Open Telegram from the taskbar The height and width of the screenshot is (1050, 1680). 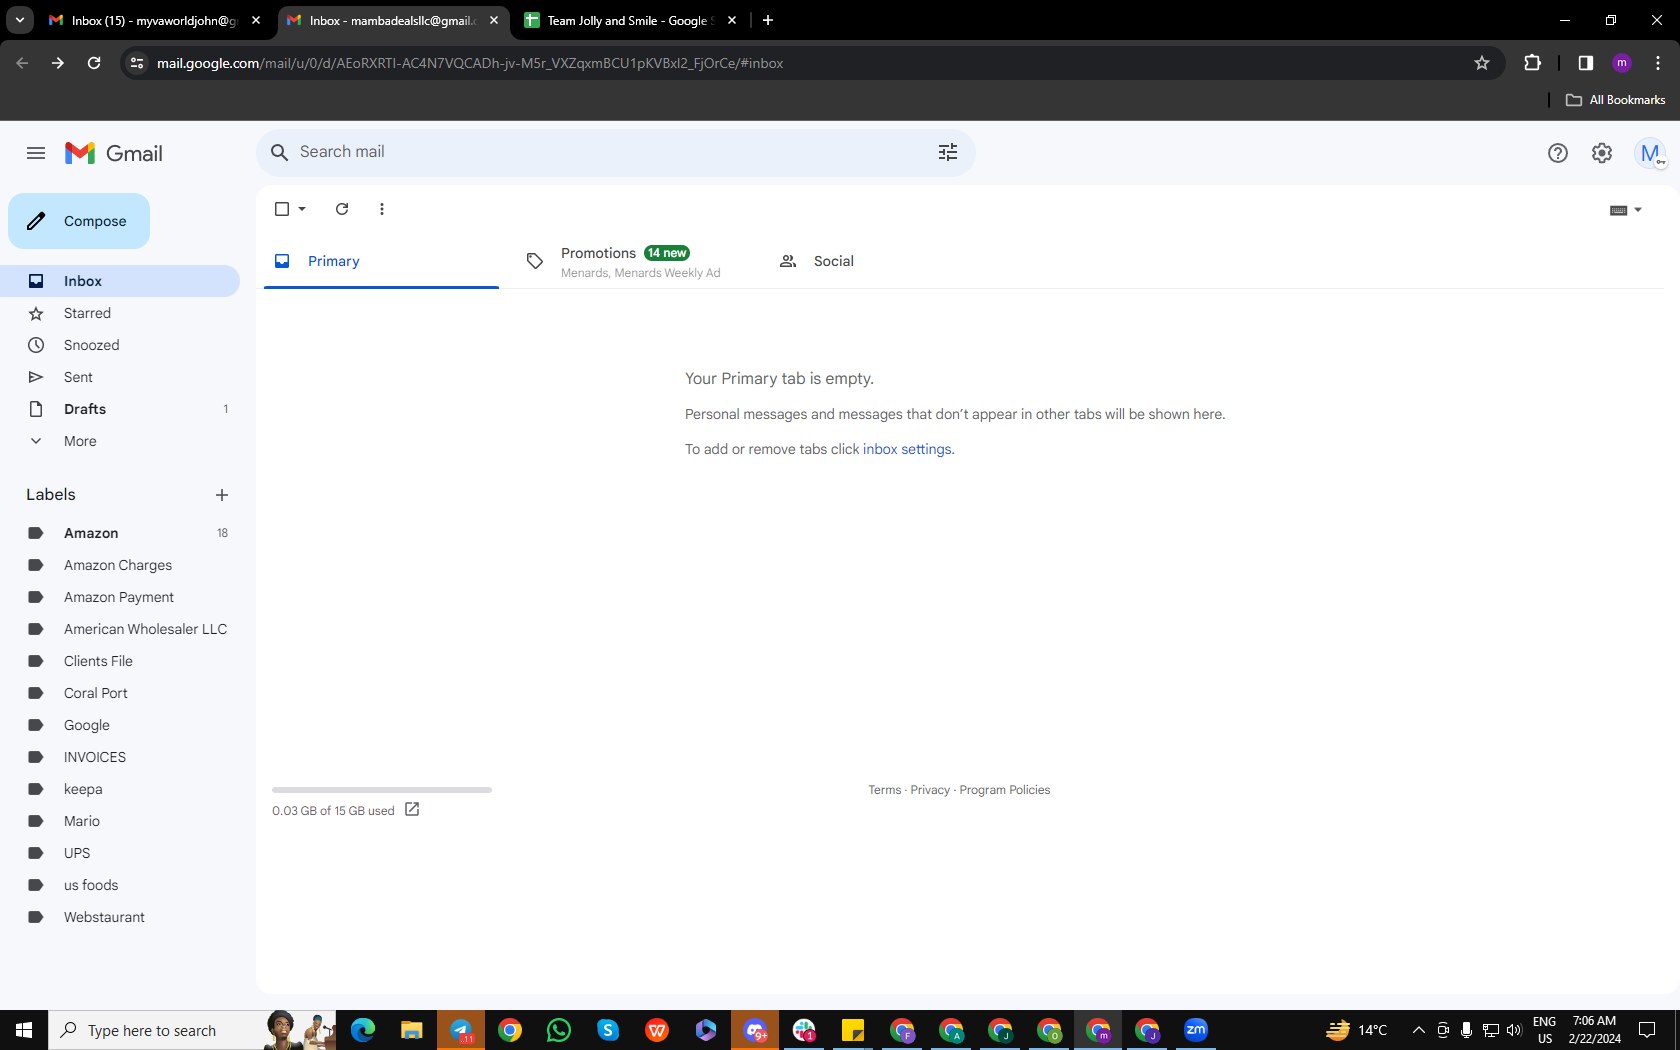click(x=461, y=1030)
